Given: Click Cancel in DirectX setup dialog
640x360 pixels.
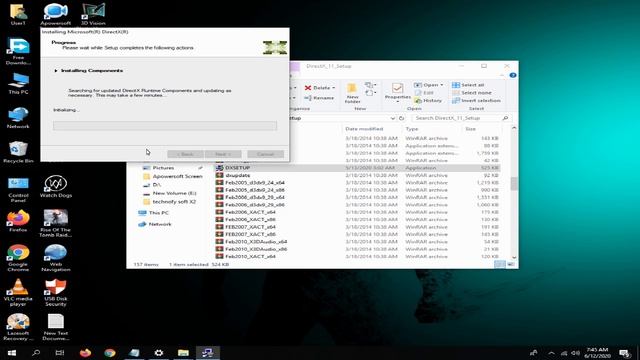Looking at the screenshot, I should point(265,154).
